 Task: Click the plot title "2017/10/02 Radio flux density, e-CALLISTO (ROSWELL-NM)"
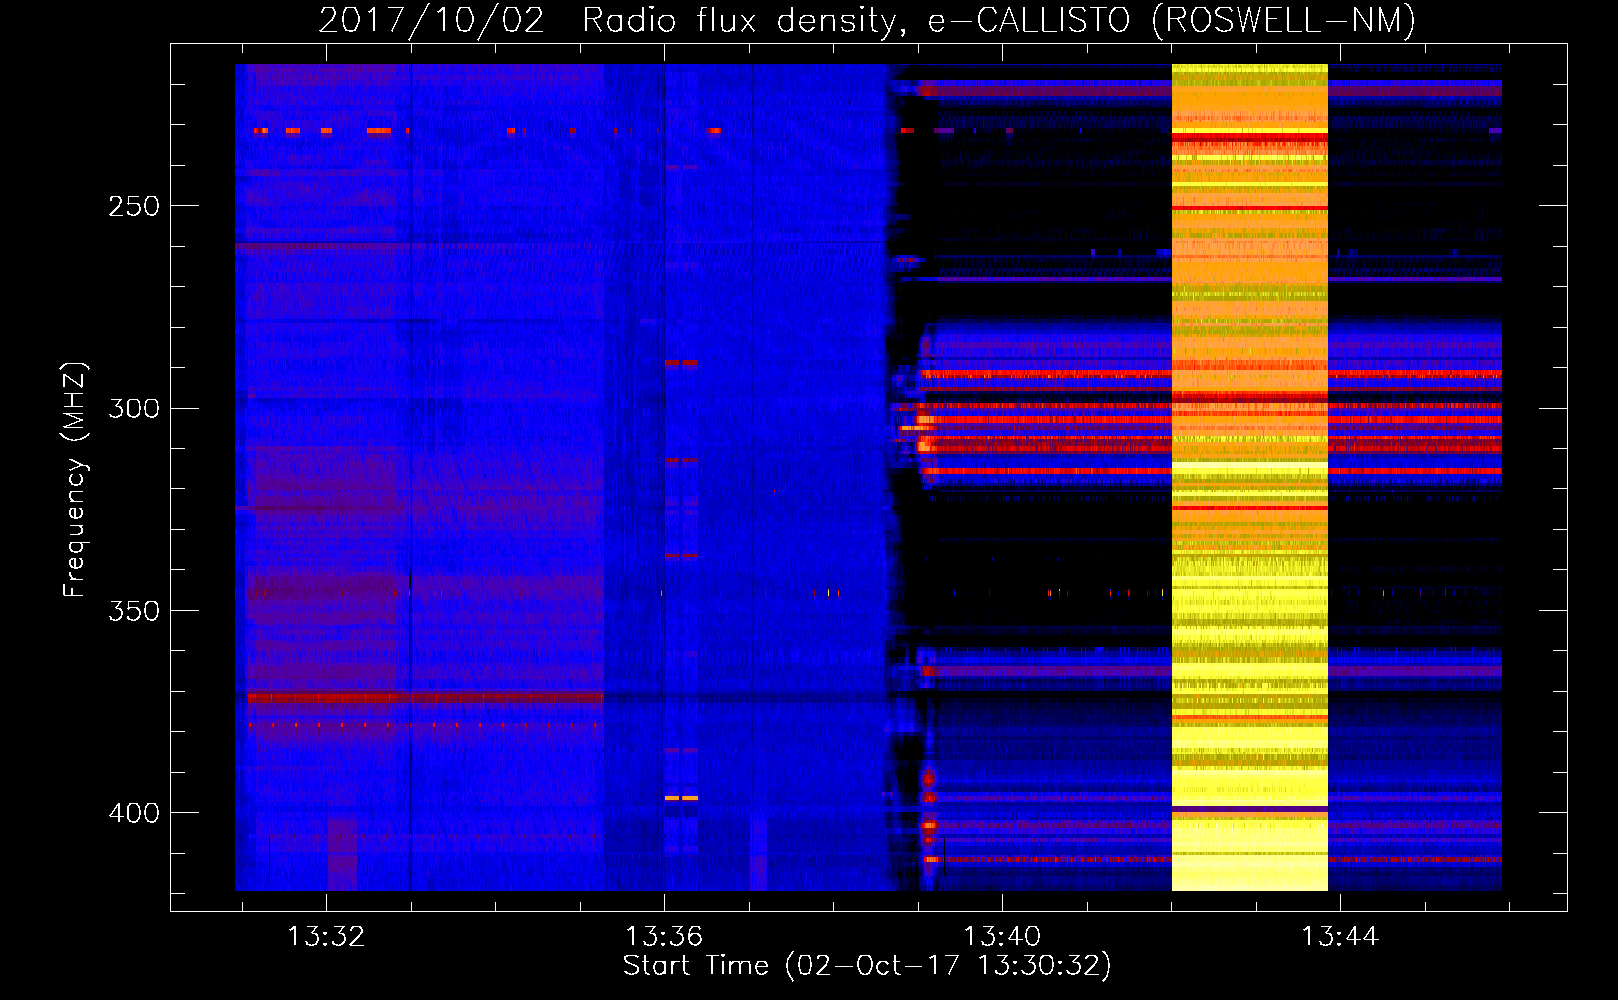tap(867, 20)
